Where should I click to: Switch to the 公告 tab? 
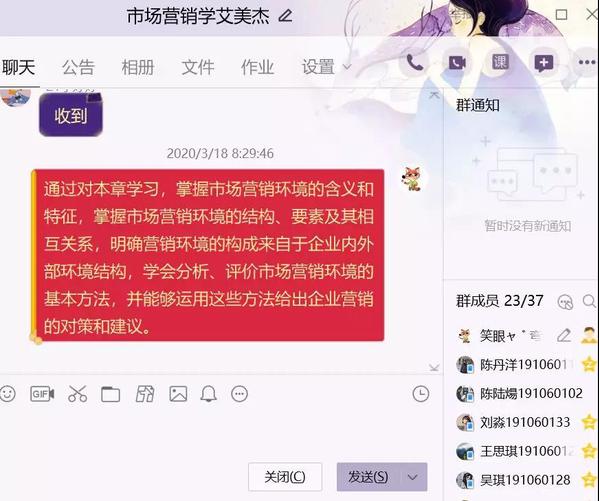pos(78,67)
